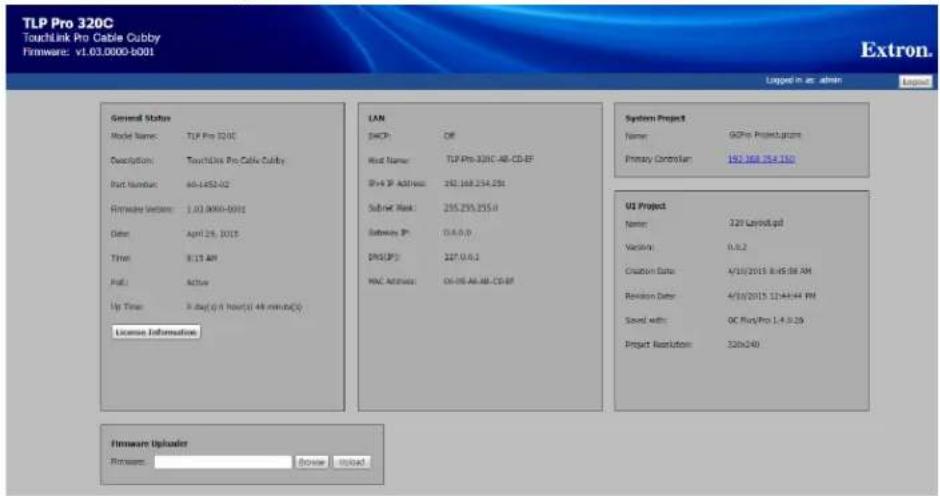Click the Upload firmware button
Viewport: 940px width, 496px height.
click(351, 462)
